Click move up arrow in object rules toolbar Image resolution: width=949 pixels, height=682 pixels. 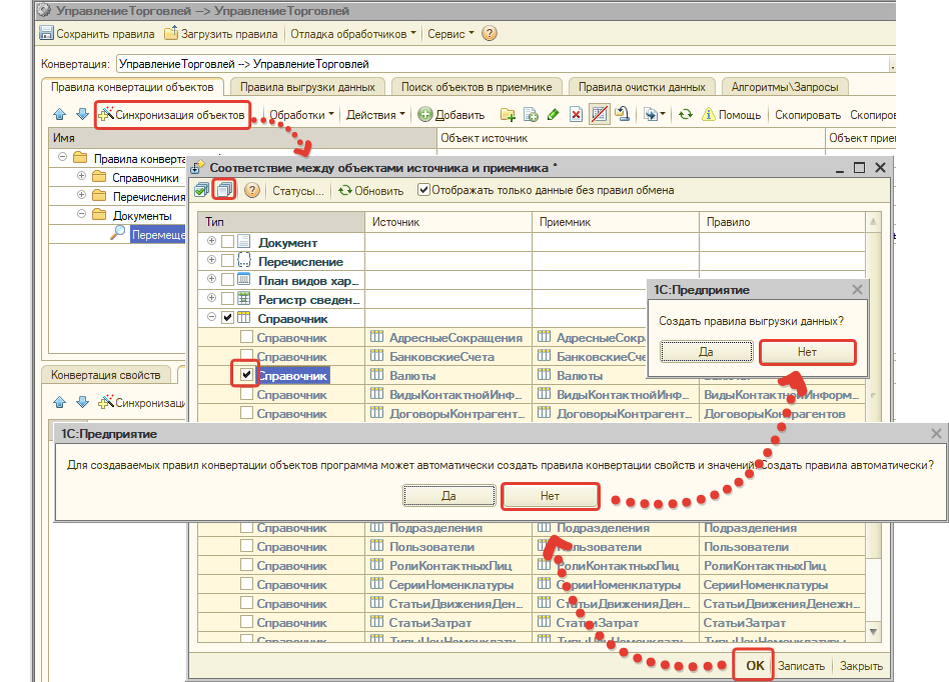tap(59, 114)
